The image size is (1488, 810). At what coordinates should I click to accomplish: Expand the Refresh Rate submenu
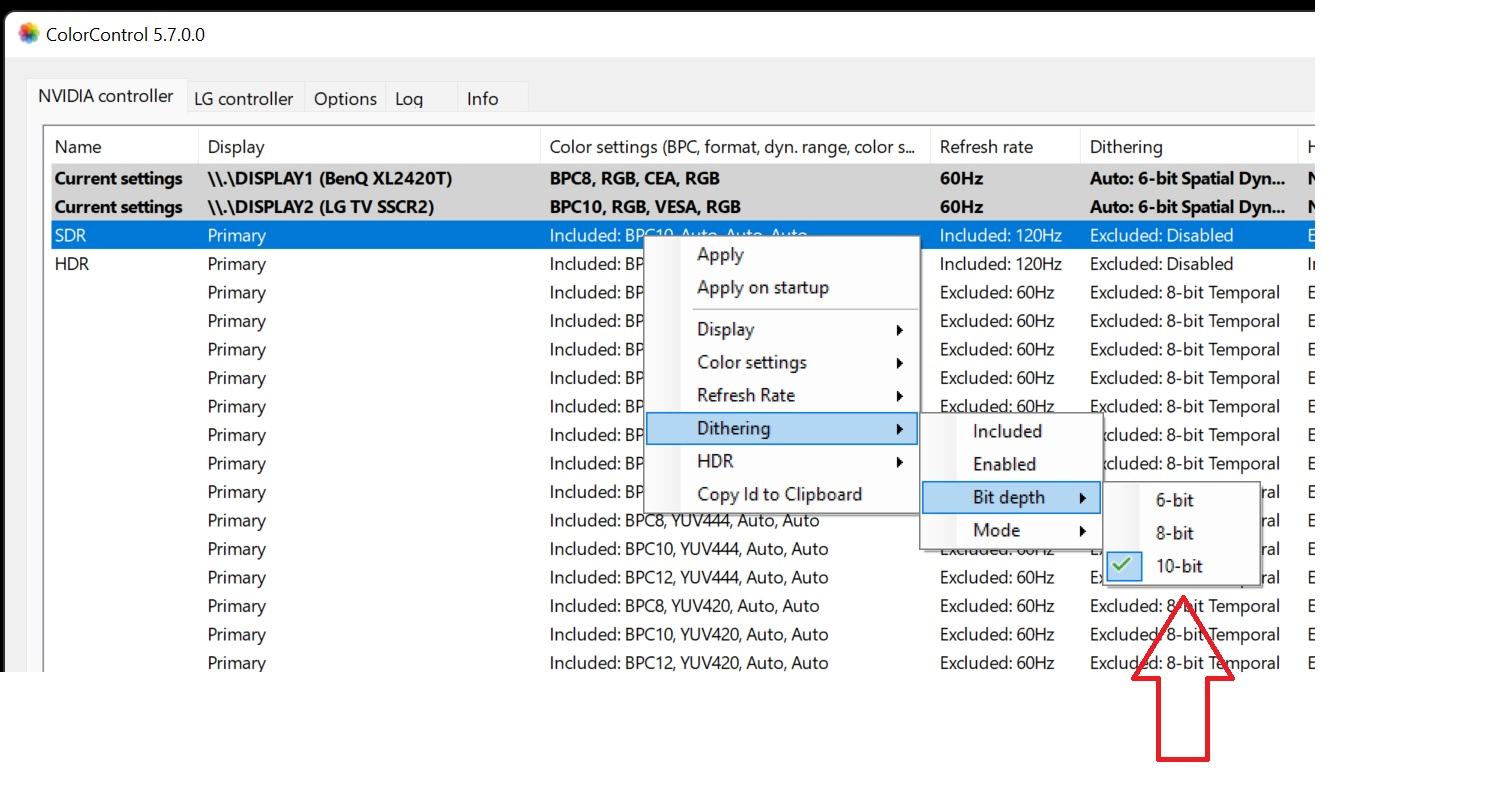781,395
